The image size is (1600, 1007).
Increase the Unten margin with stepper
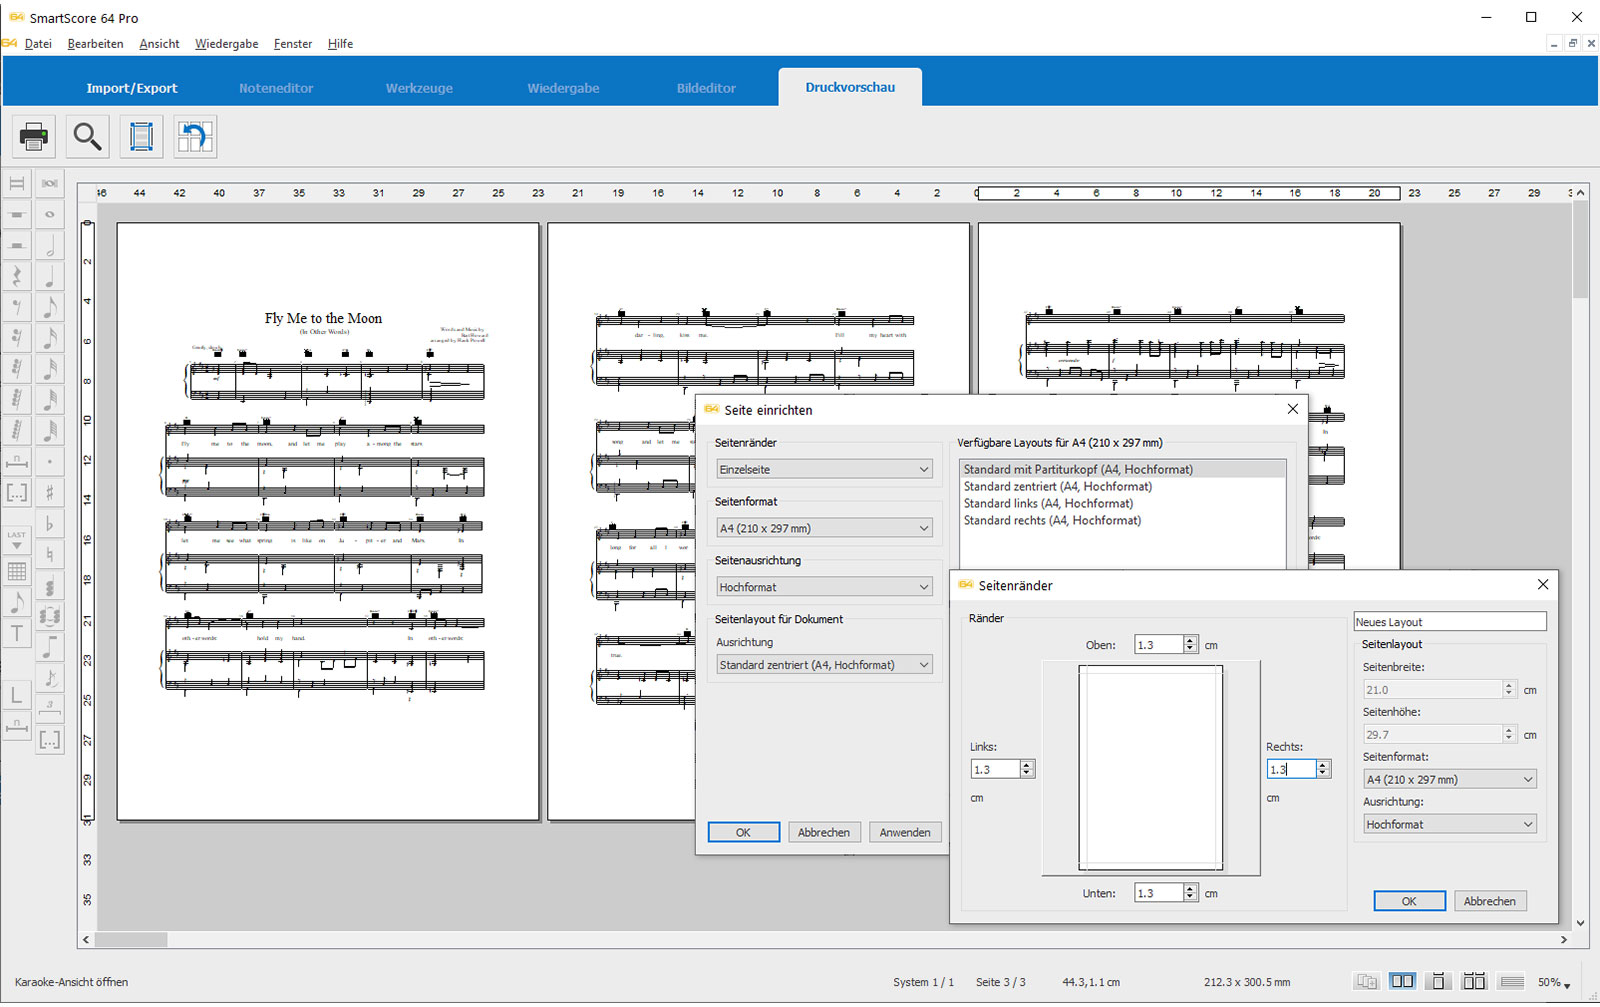click(x=1190, y=888)
